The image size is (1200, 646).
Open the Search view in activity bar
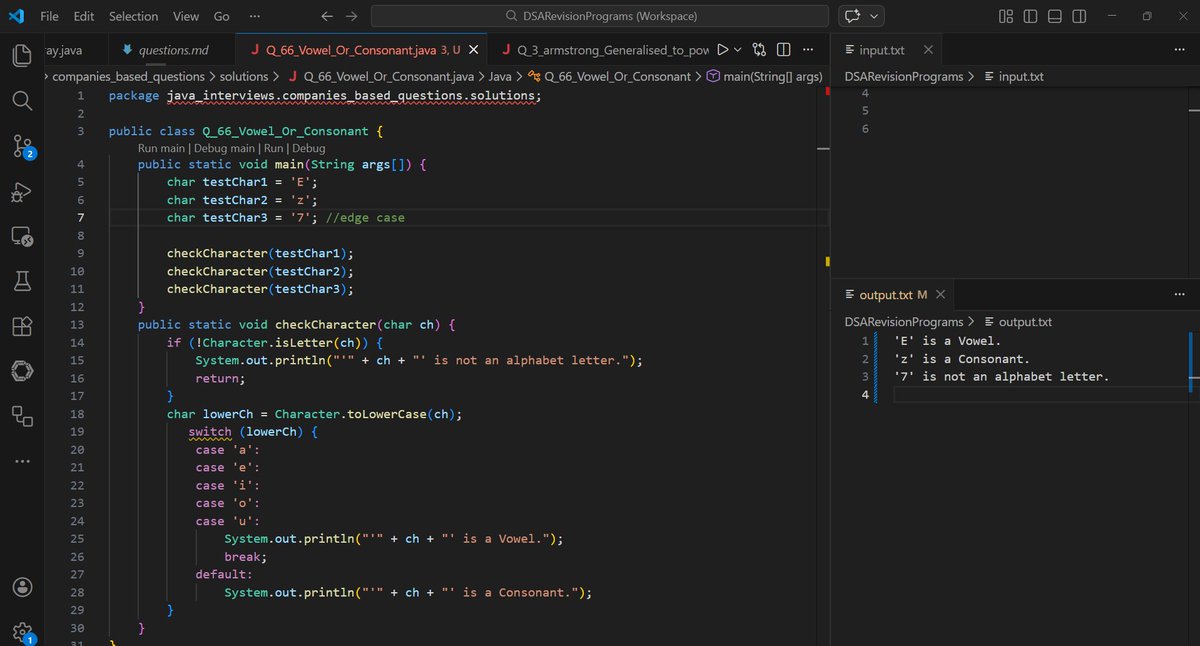pos(22,101)
